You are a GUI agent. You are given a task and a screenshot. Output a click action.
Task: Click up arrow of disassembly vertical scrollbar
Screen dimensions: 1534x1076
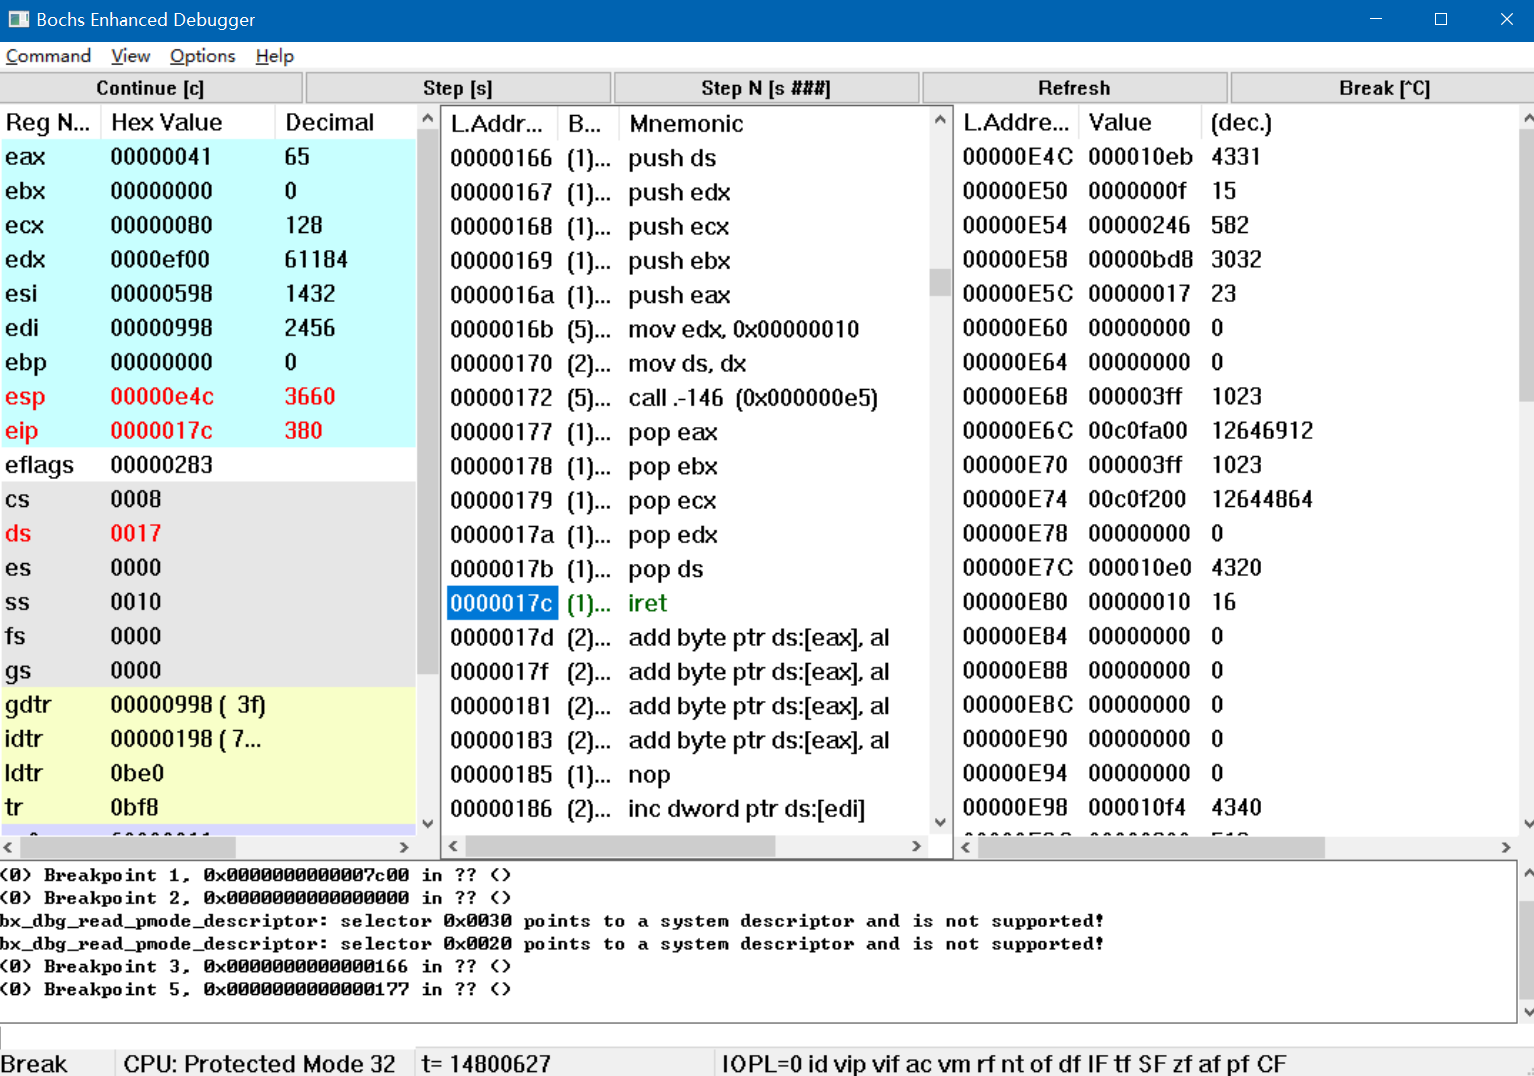pyautogui.click(x=940, y=120)
